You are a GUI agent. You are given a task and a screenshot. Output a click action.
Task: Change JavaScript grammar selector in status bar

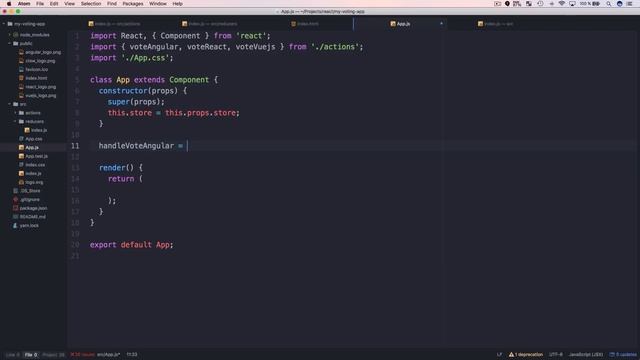586,355
